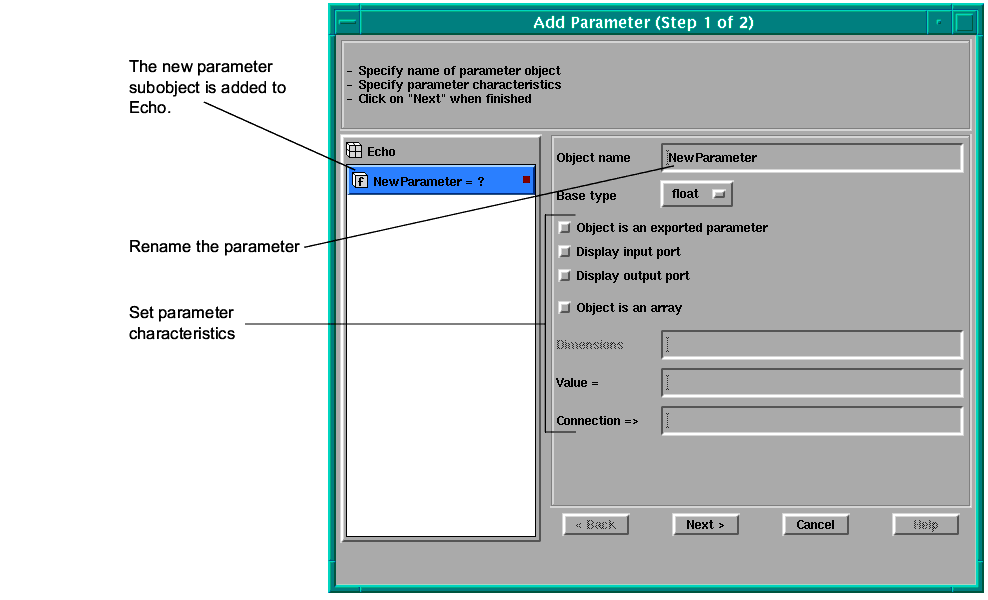Focus the 'Value =' input field
This screenshot has width=988, height=600.
coord(811,383)
